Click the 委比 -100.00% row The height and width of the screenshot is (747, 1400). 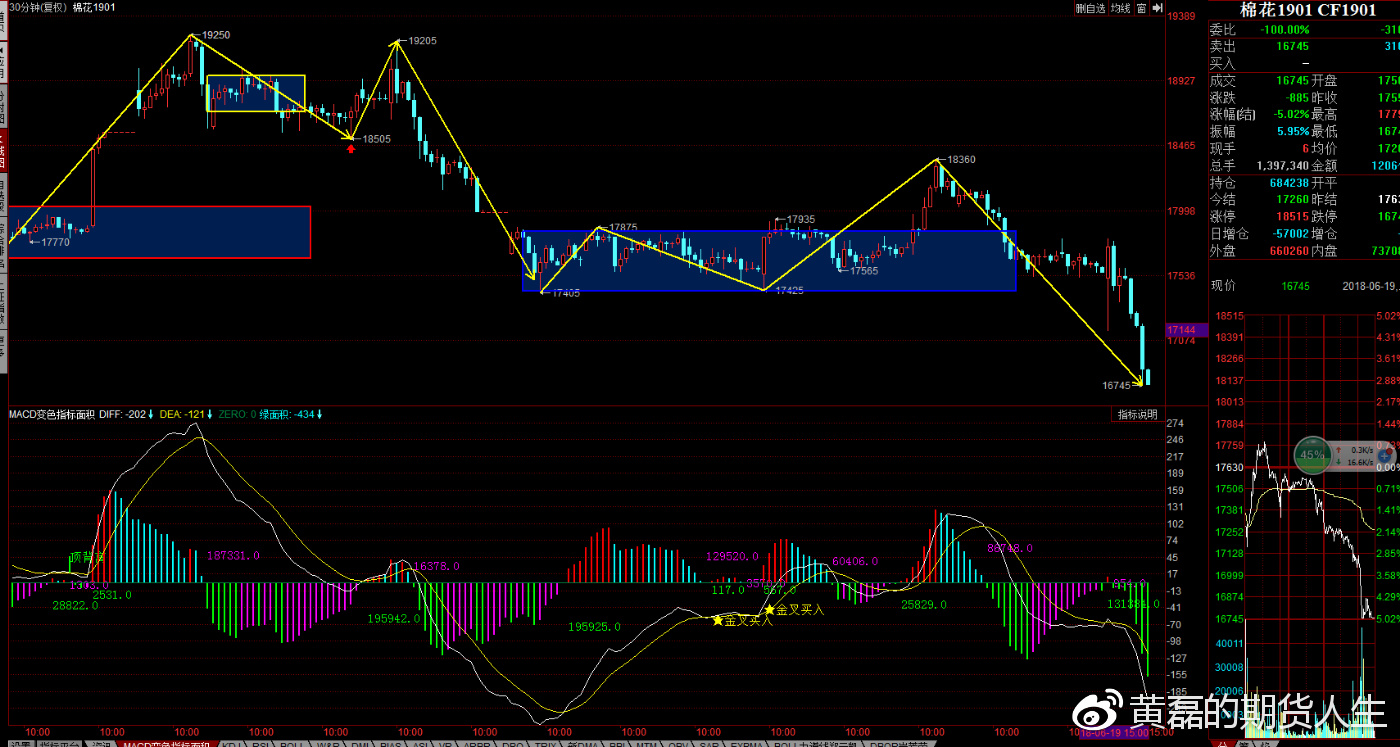[1303, 30]
